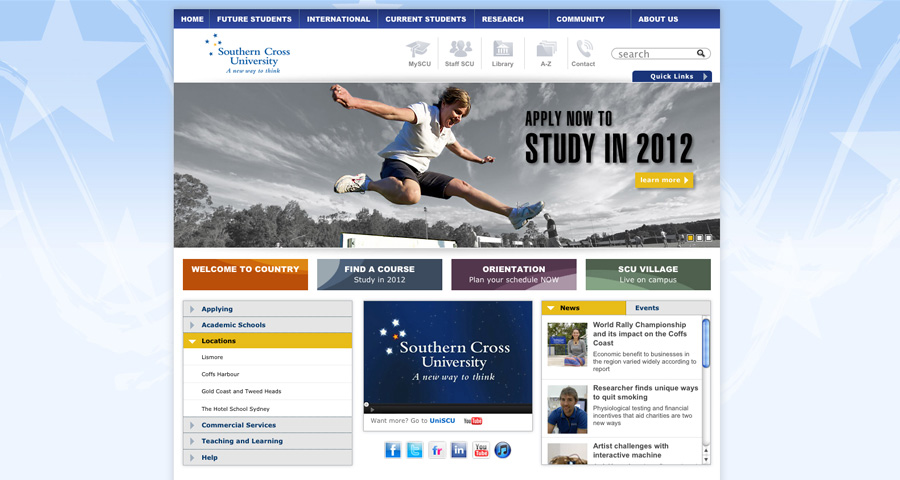Open the Quick Links dropdown
The width and height of the screenshot is (900, 480).
click(x=672, y=77)
